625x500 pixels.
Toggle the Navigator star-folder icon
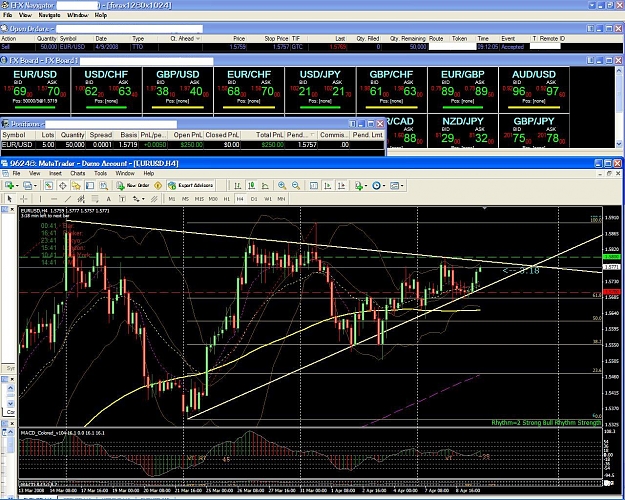[76, 185]
